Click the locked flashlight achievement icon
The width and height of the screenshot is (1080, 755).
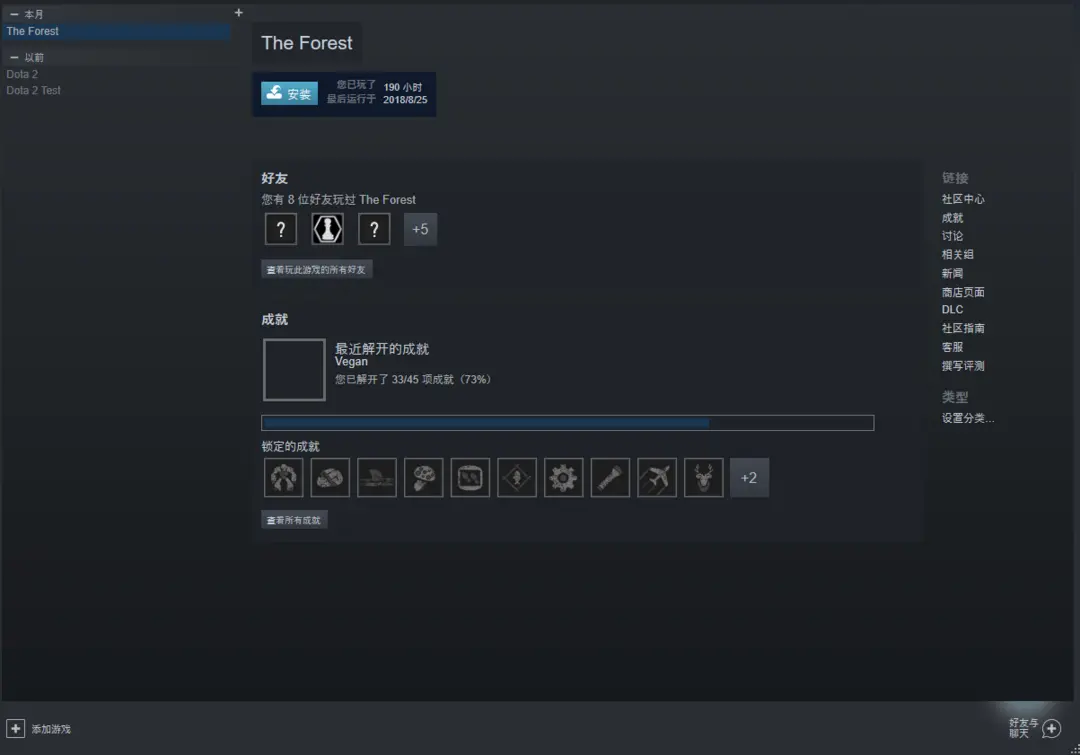(x=610, y=477)
